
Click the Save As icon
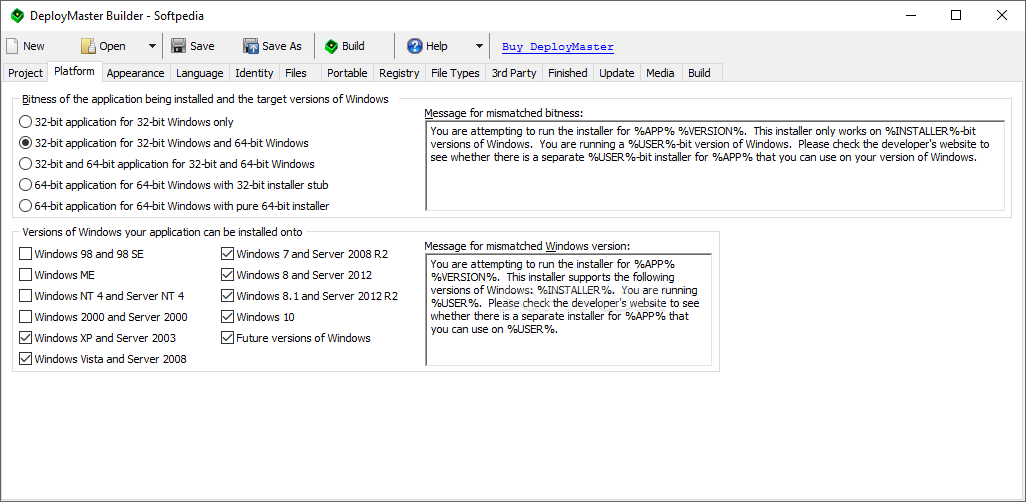(x=251, y=46)
